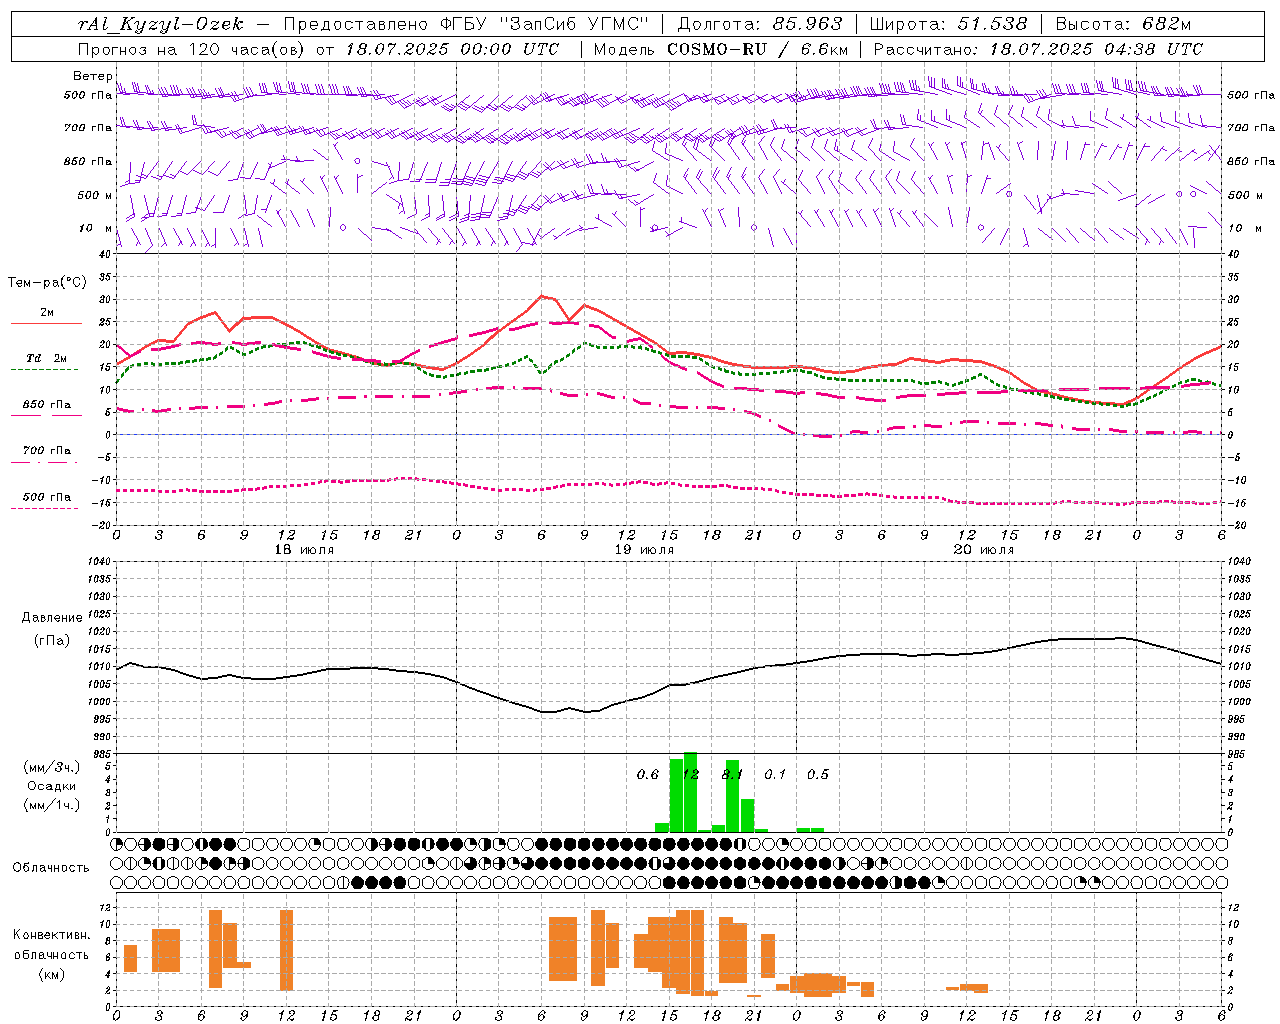1280x1024 pixels.
Task: Click the Td 2м dew point legend entry
Action: [x=47, y=358]
